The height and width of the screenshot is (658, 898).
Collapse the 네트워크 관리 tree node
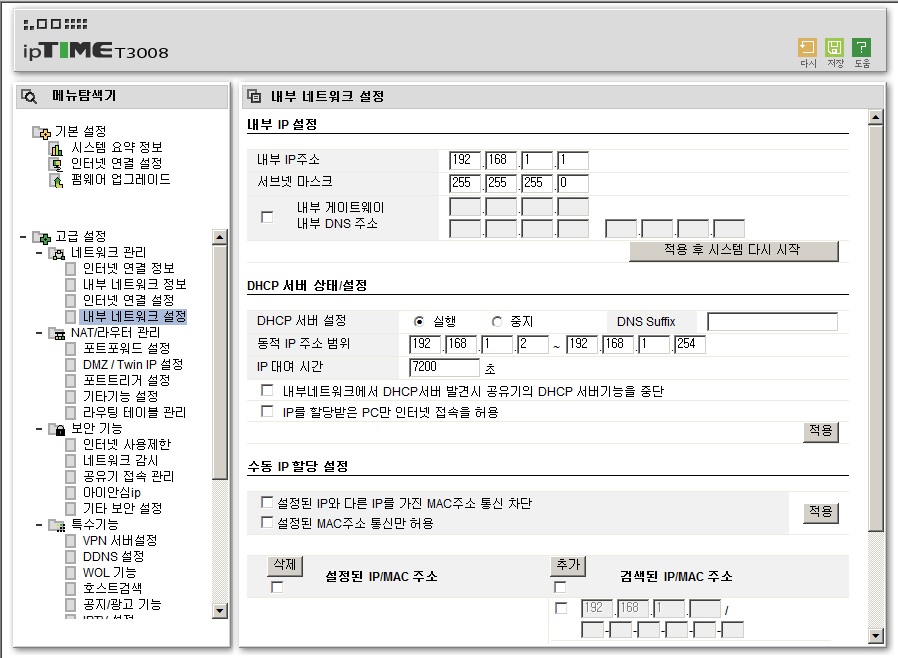[39, 253]
